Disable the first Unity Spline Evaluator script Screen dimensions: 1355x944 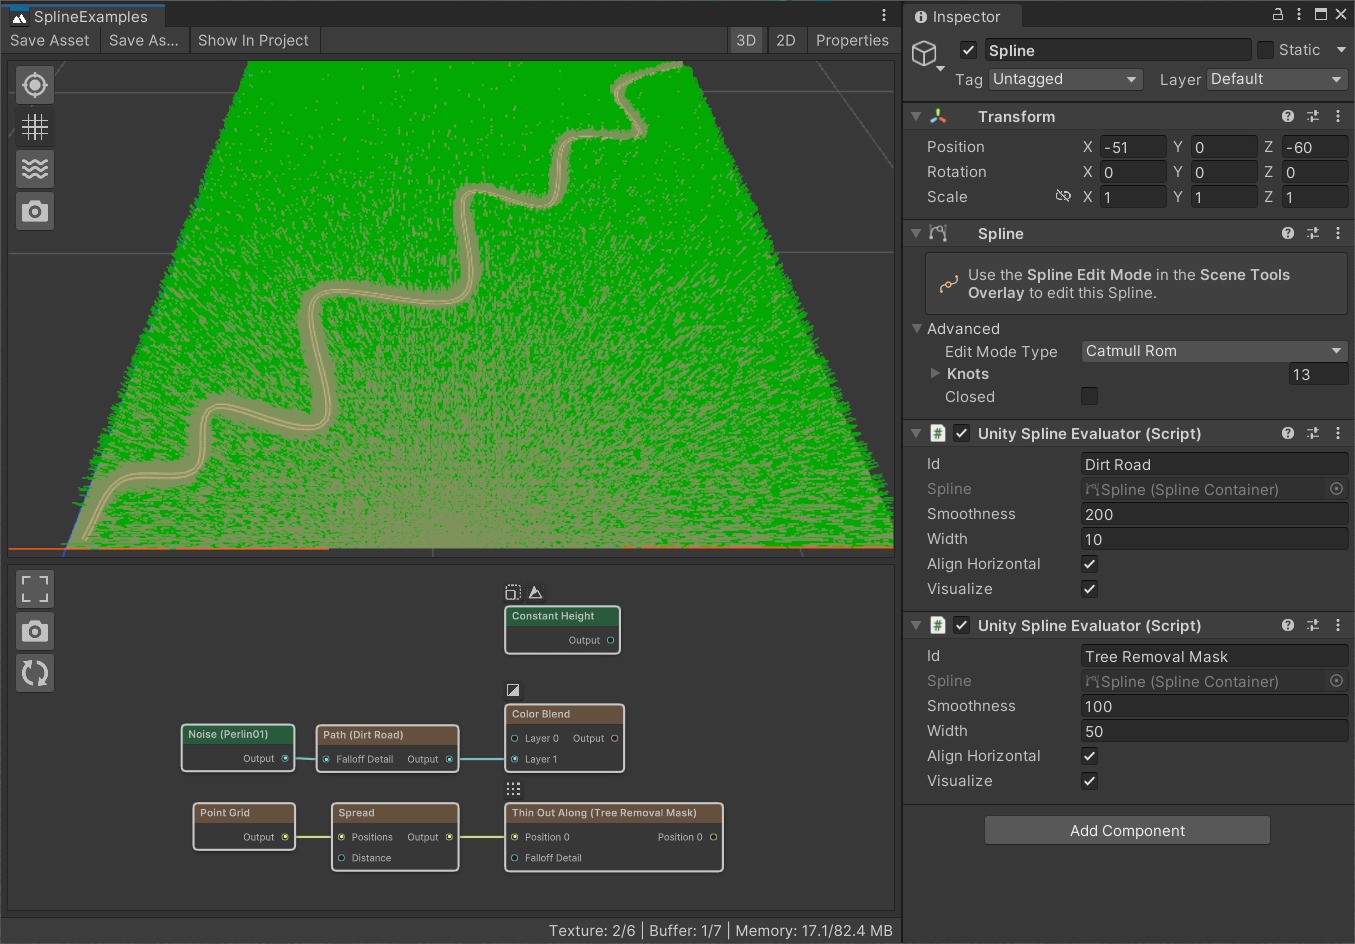pyautogui.click(x=961, y=433)
